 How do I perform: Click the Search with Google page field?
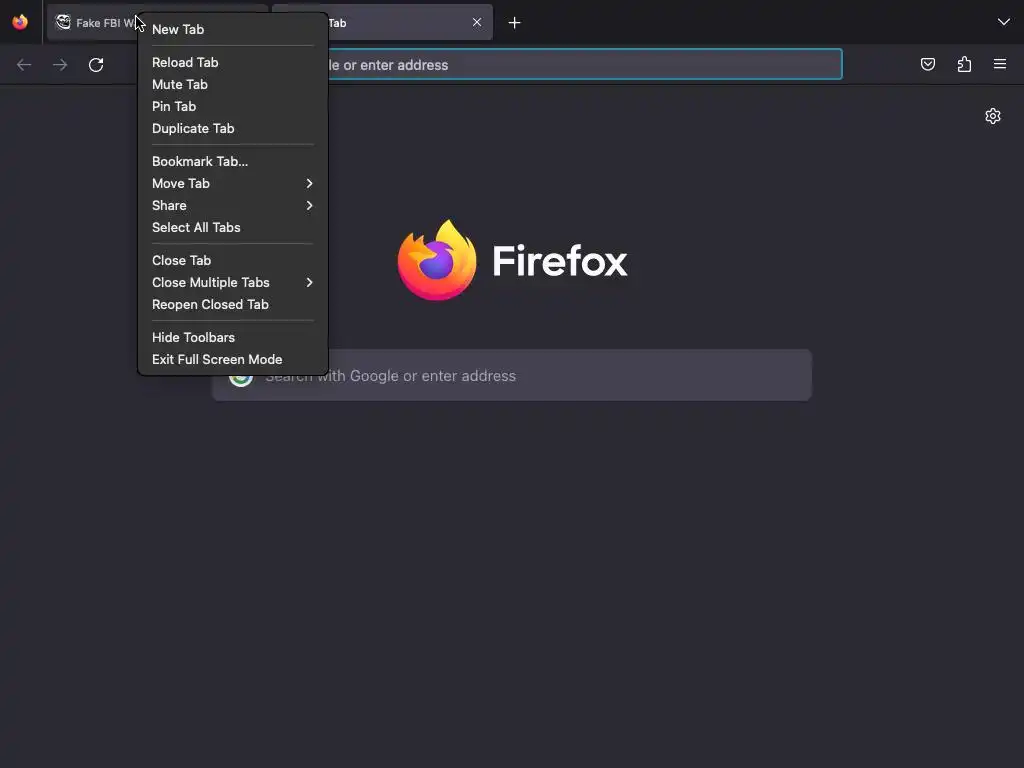512,376
